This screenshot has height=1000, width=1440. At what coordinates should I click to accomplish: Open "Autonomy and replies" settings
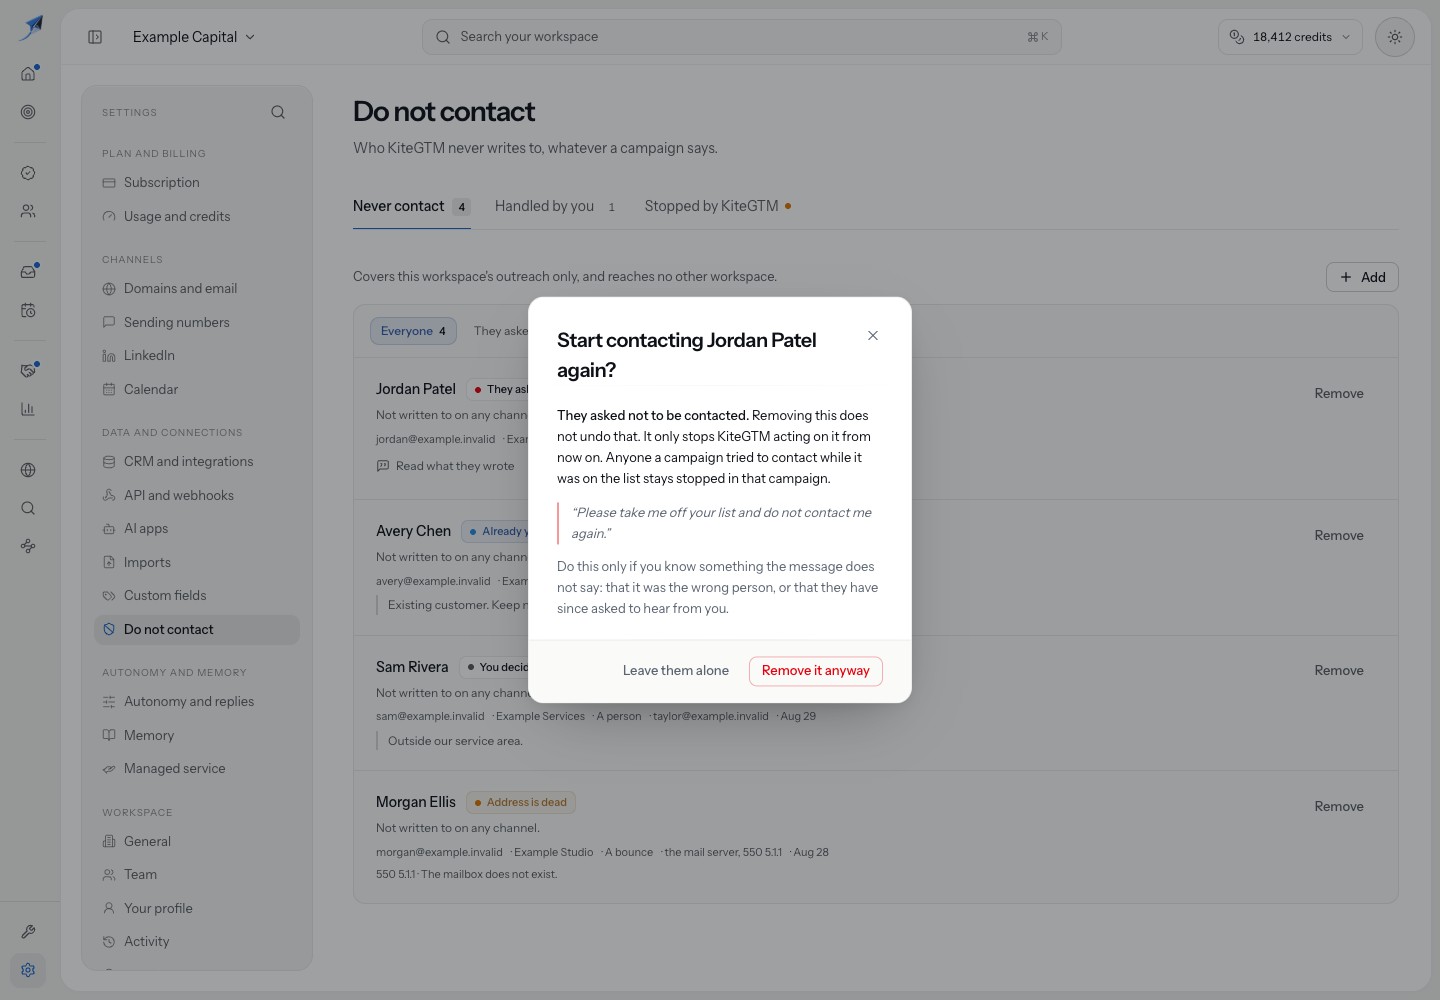click(x=197, y=702)
